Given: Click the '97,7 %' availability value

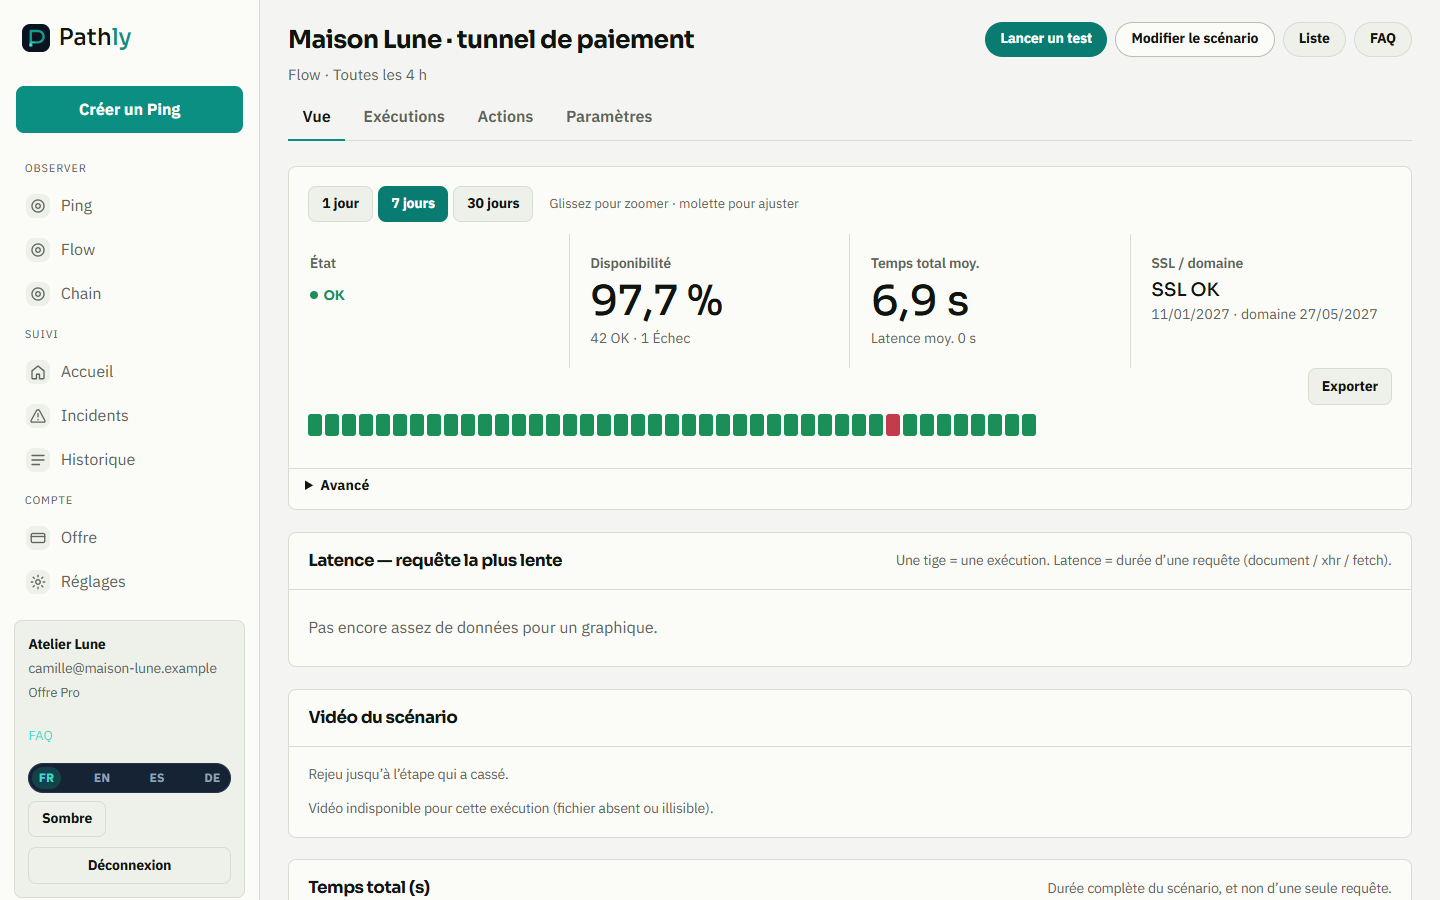Looking at the screenshot, I should coord(657,301).
